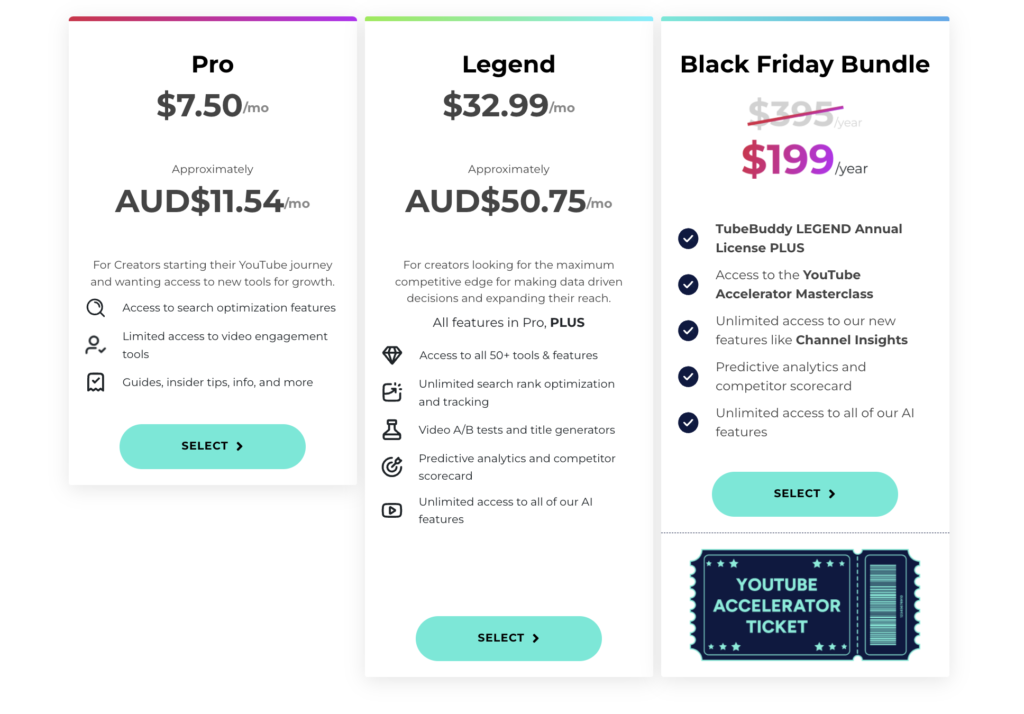1024x714 pixels.
Task: Select the video engagement tools person icon
Action: pos(95,345)
